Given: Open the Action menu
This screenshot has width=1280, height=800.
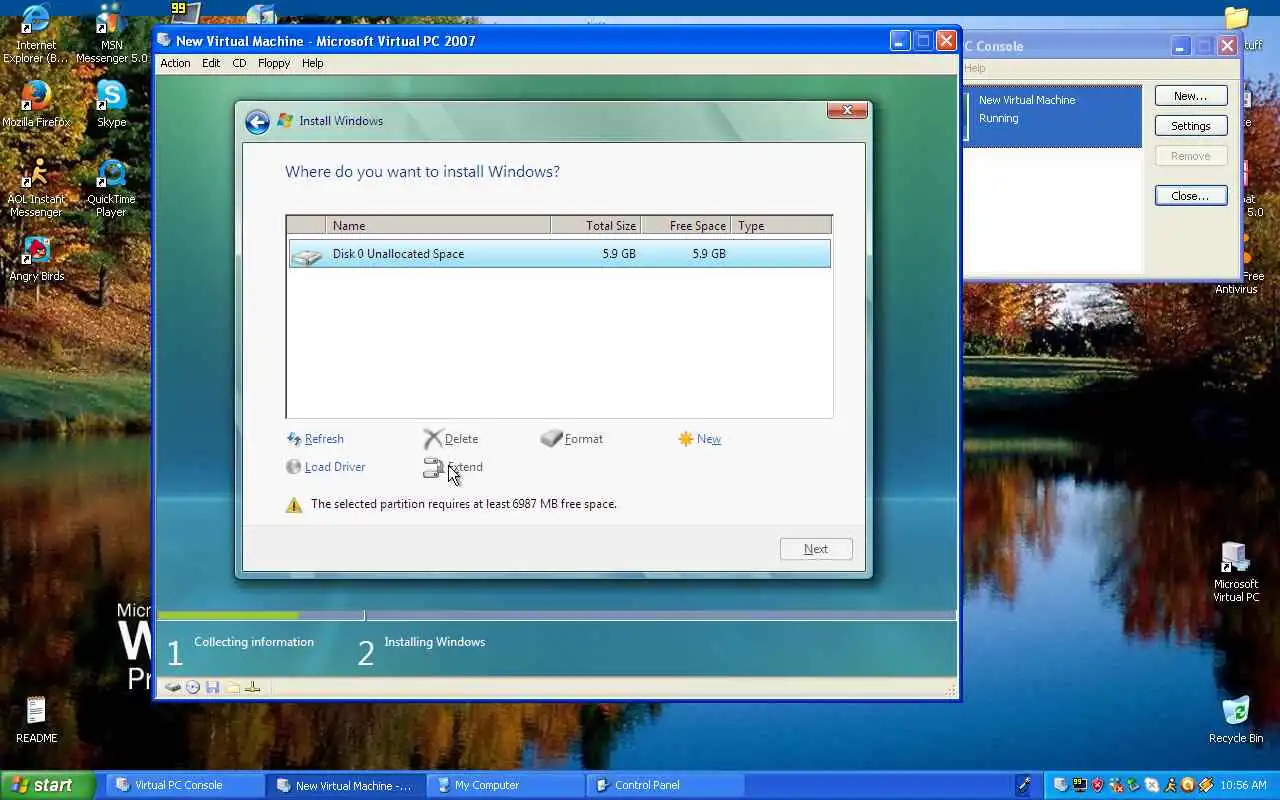Looking at the screenshot, I should click(175, 63).
